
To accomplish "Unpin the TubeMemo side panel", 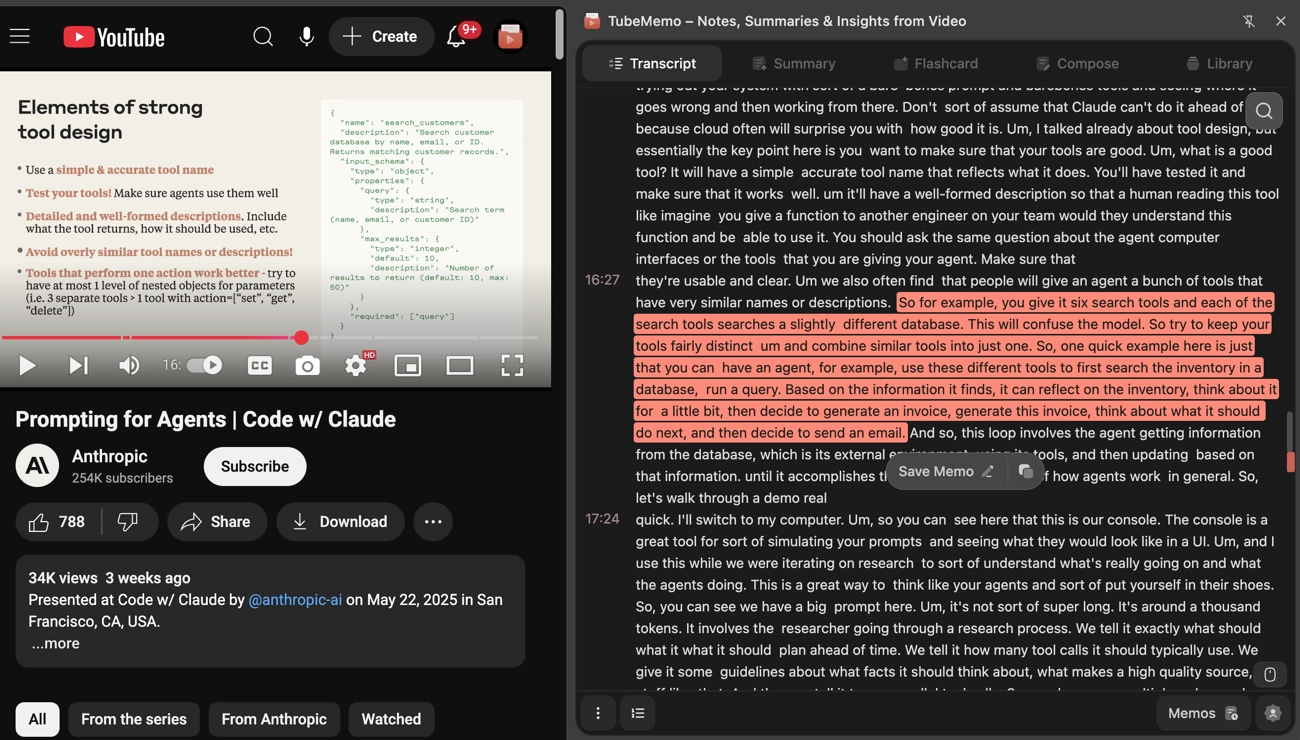I will tap(1249, 21).
